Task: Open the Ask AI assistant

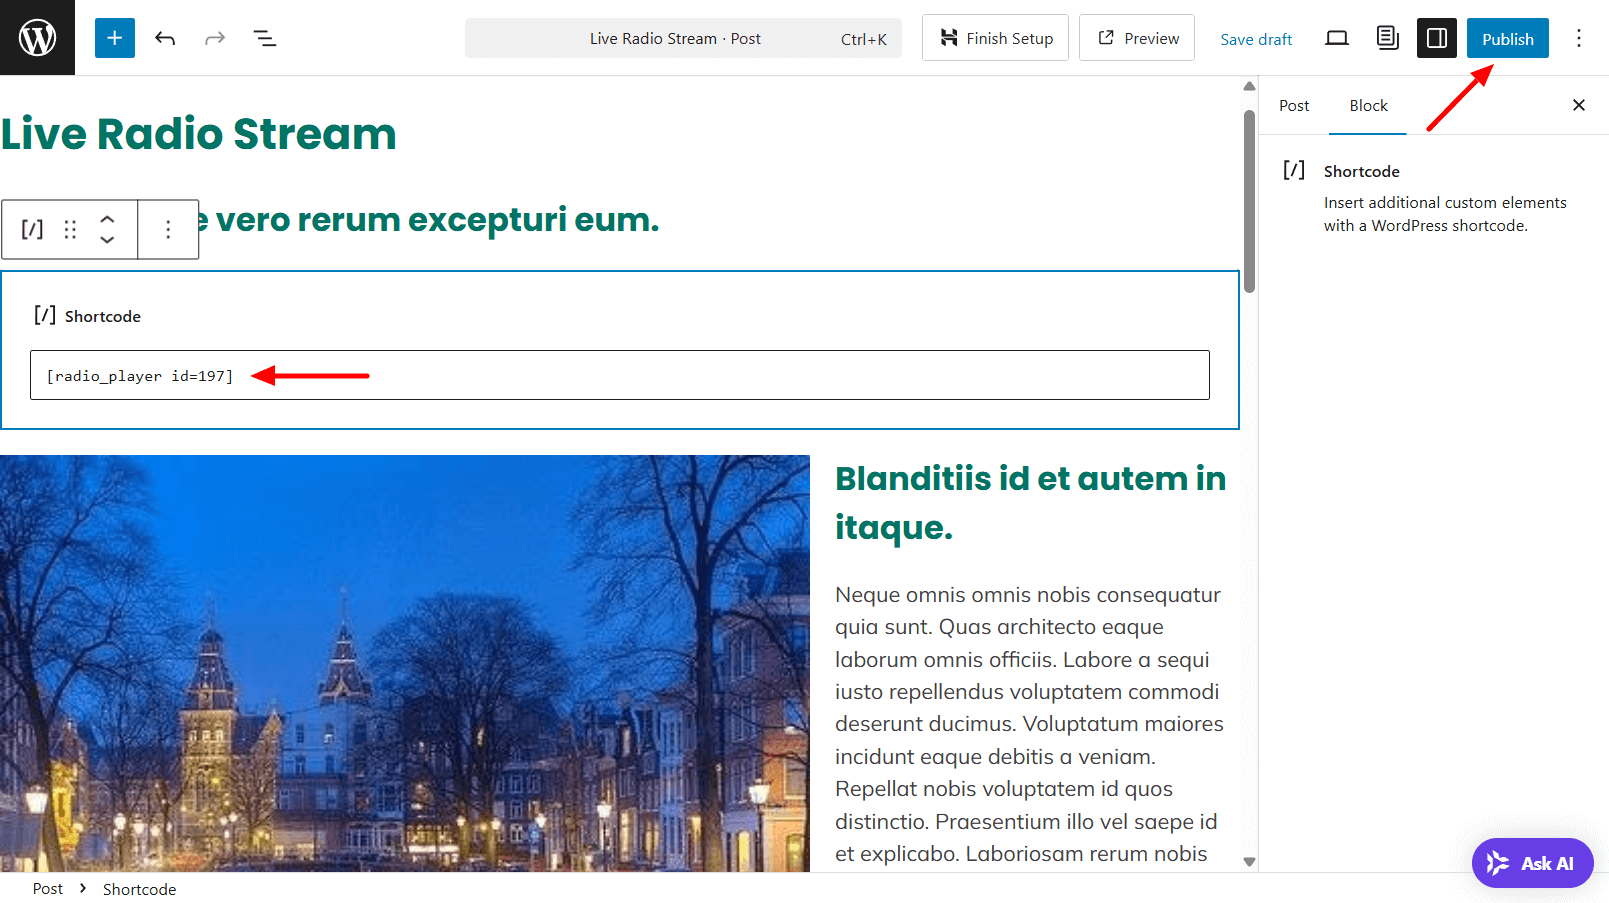Action: tap(1532, 863)
